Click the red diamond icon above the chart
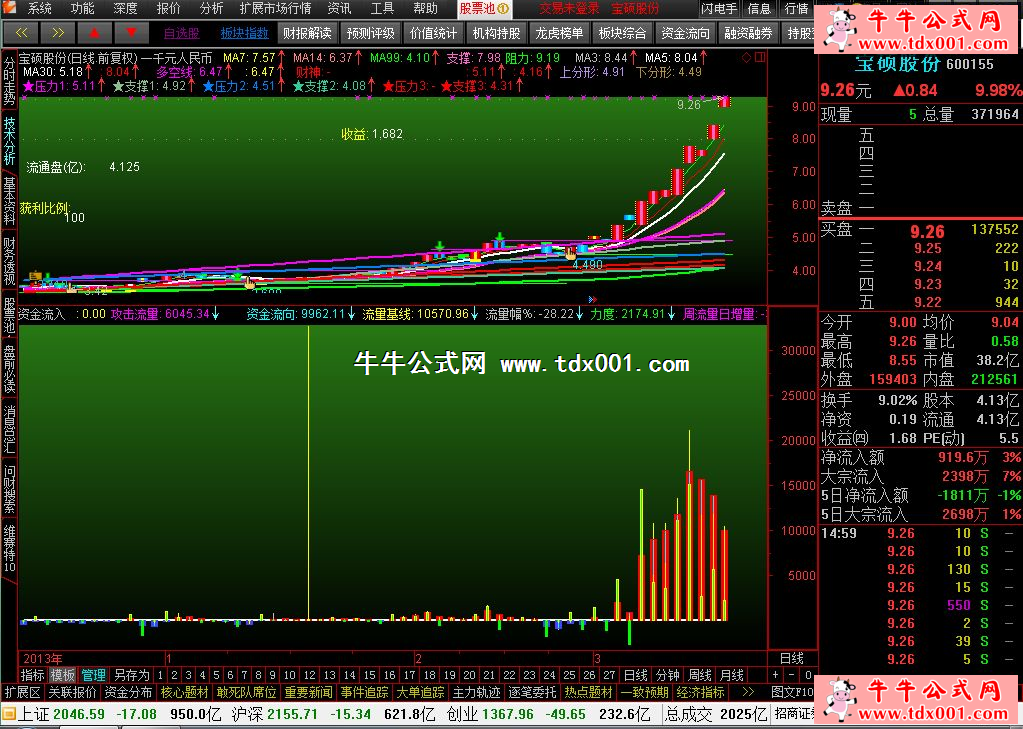The height and width of the screenshot is (729, 1023). coord(746,57)
